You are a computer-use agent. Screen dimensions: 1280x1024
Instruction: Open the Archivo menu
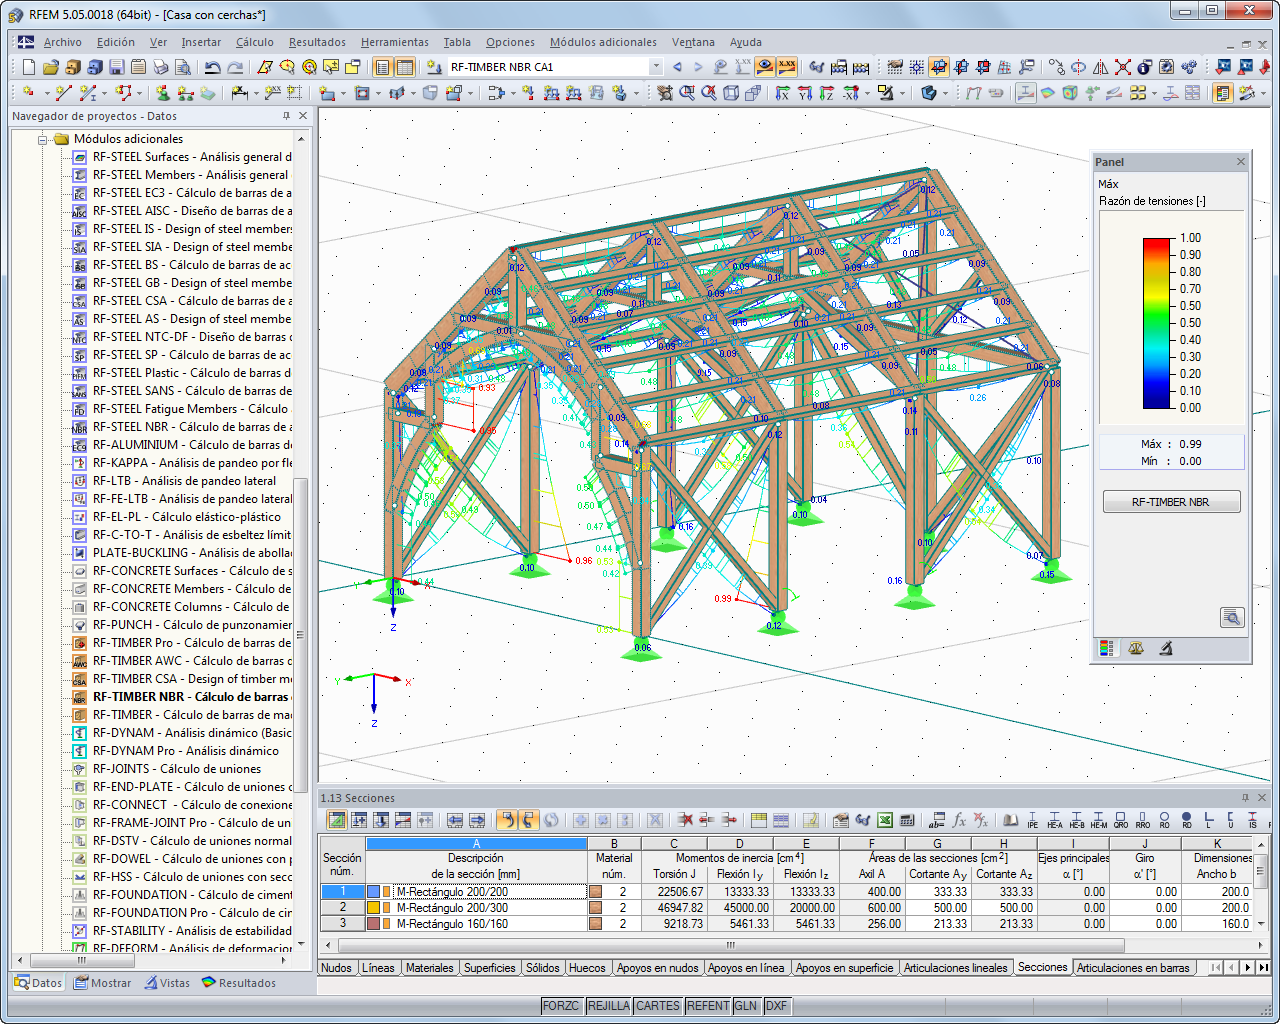click(63, 42)
